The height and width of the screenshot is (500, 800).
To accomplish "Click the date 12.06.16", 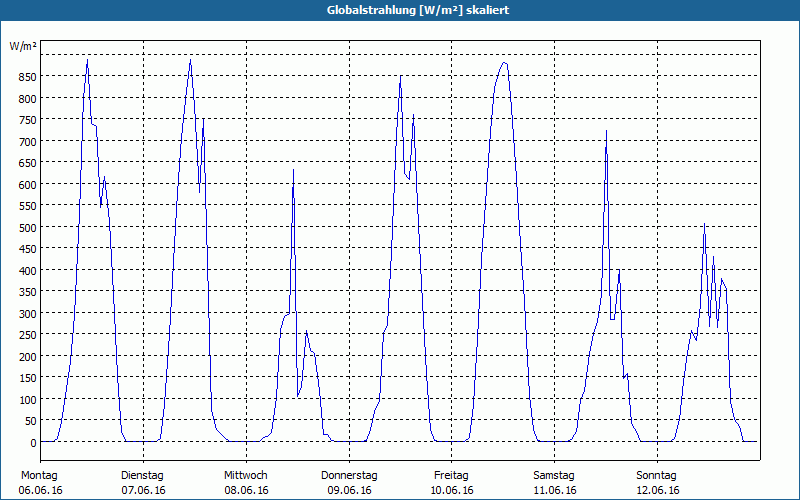I will tap(658, 490).
